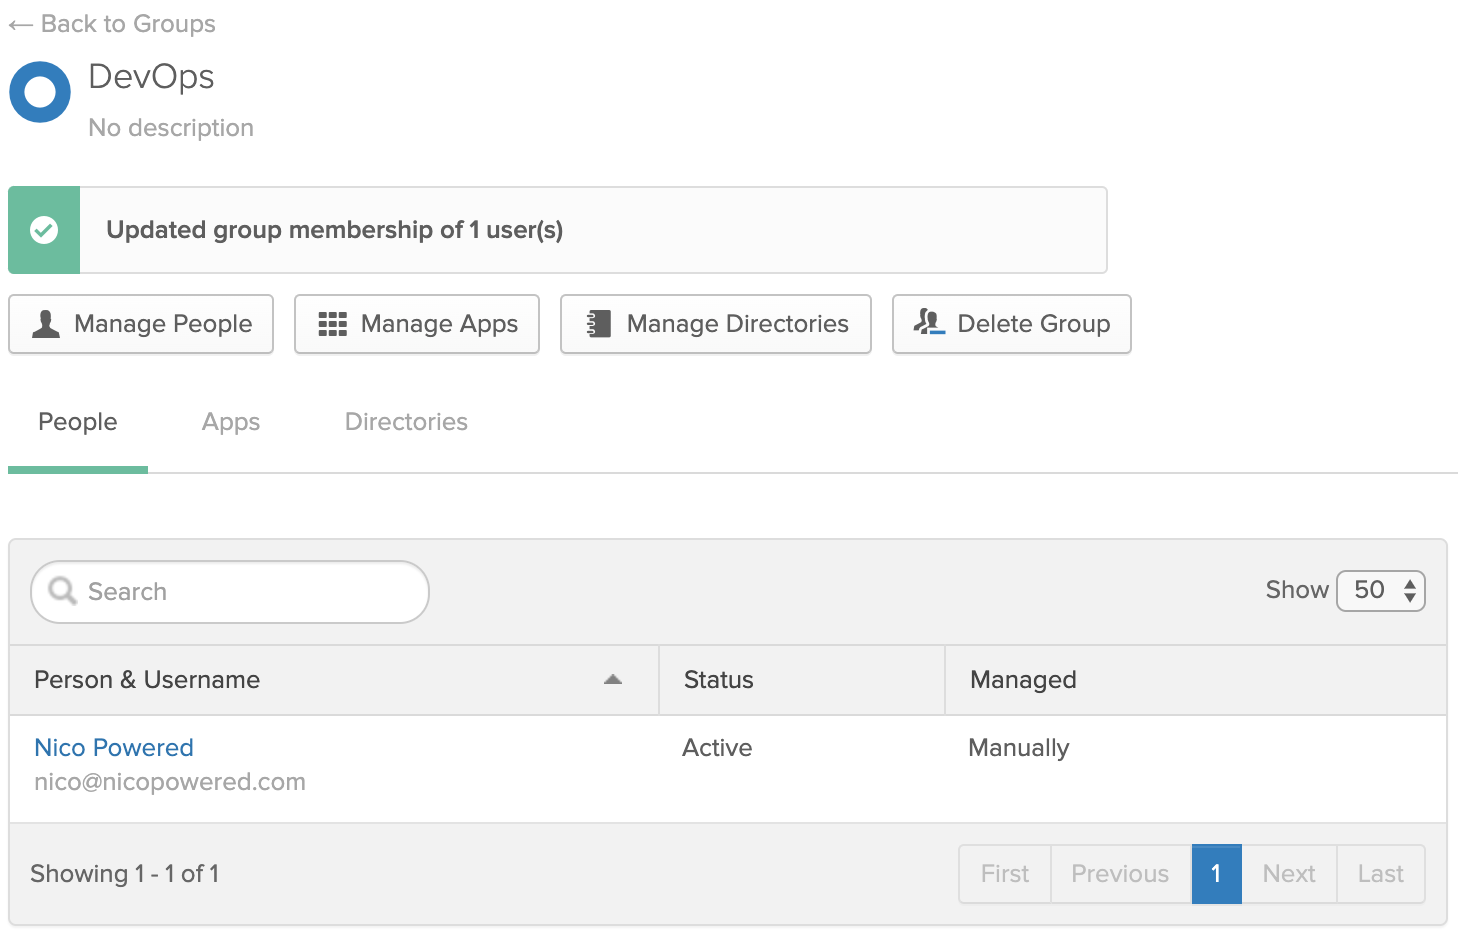The image size is (1458, 934).
Task: Click the Next pagination button
Action: point(1289,874)
